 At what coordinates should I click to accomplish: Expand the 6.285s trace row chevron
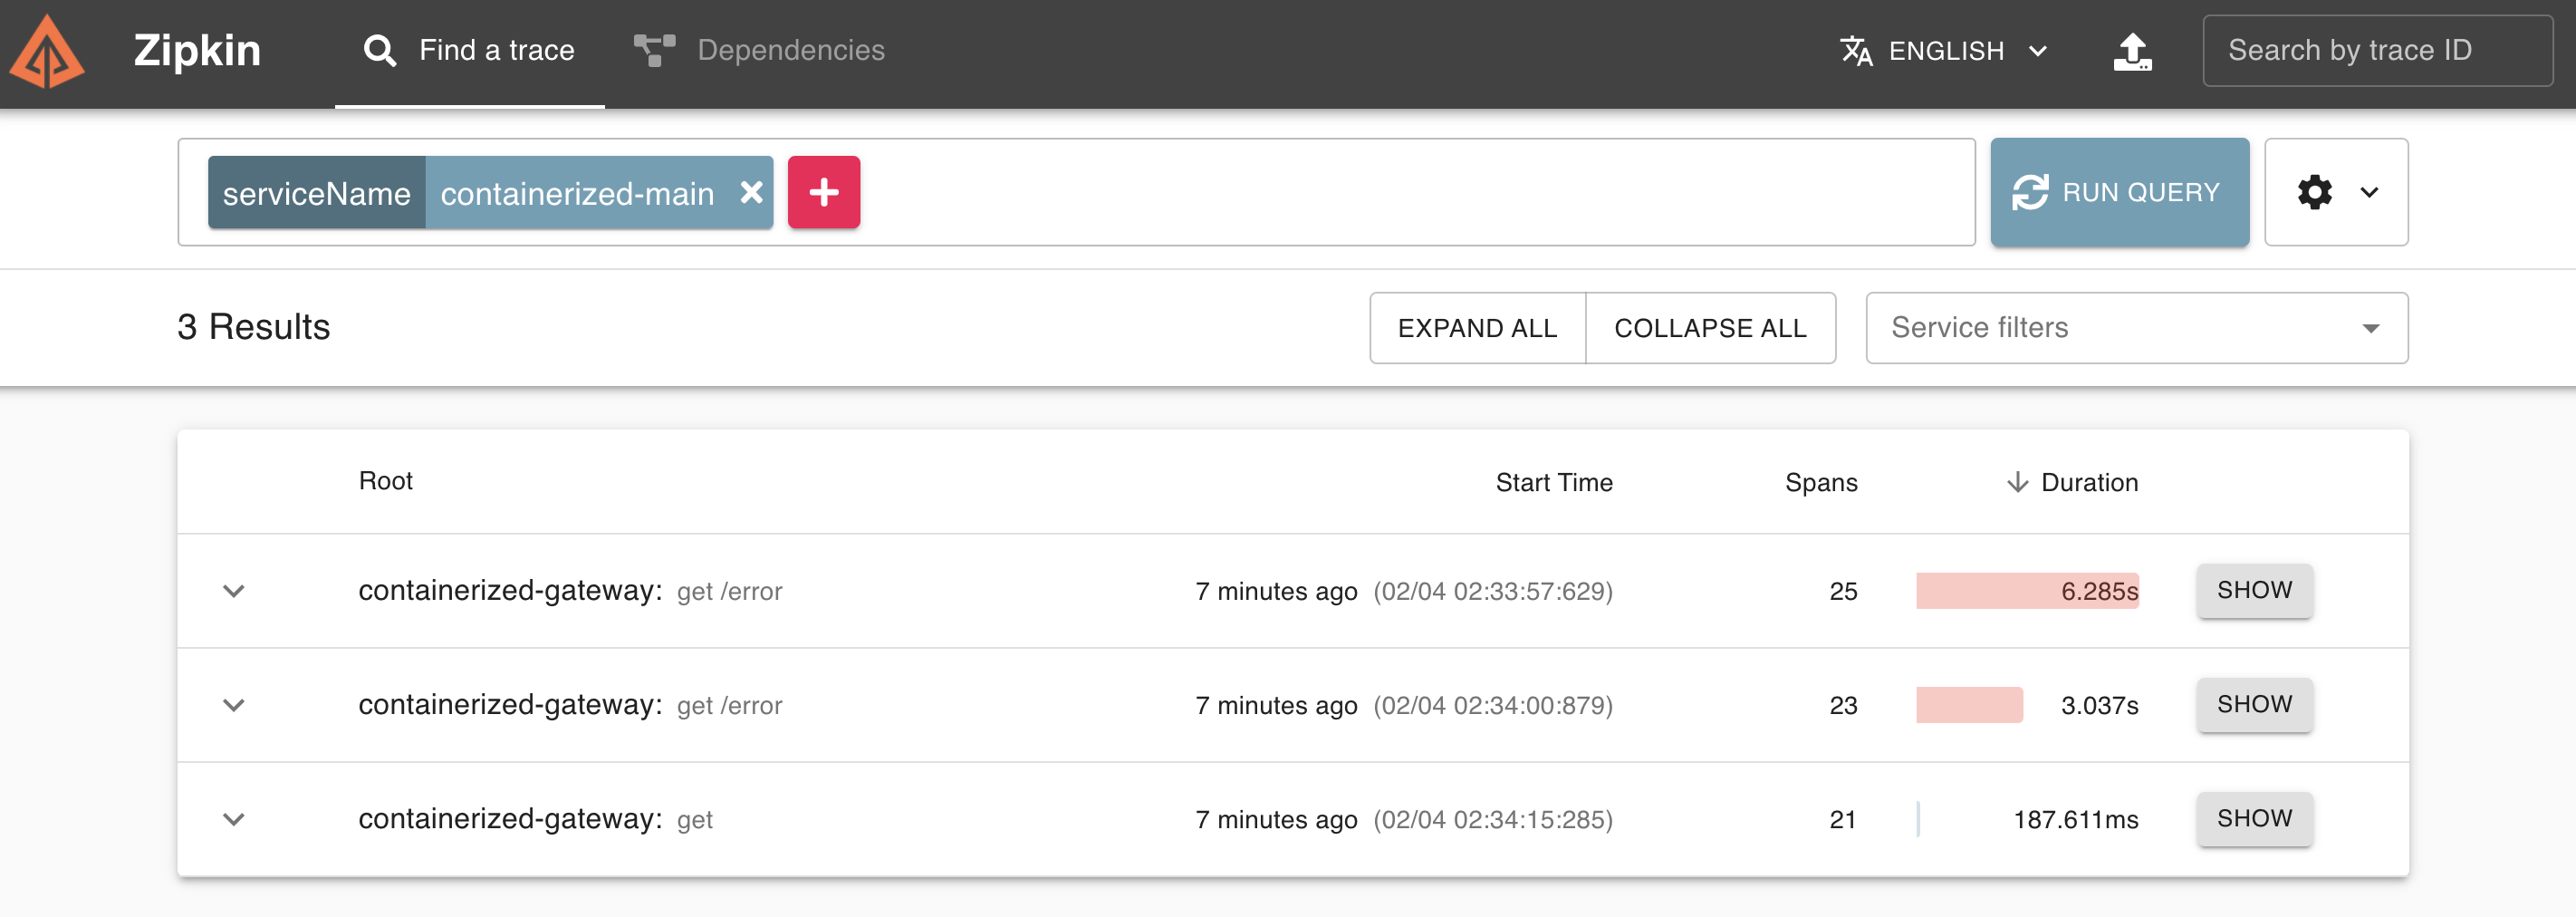coord(234,591)
